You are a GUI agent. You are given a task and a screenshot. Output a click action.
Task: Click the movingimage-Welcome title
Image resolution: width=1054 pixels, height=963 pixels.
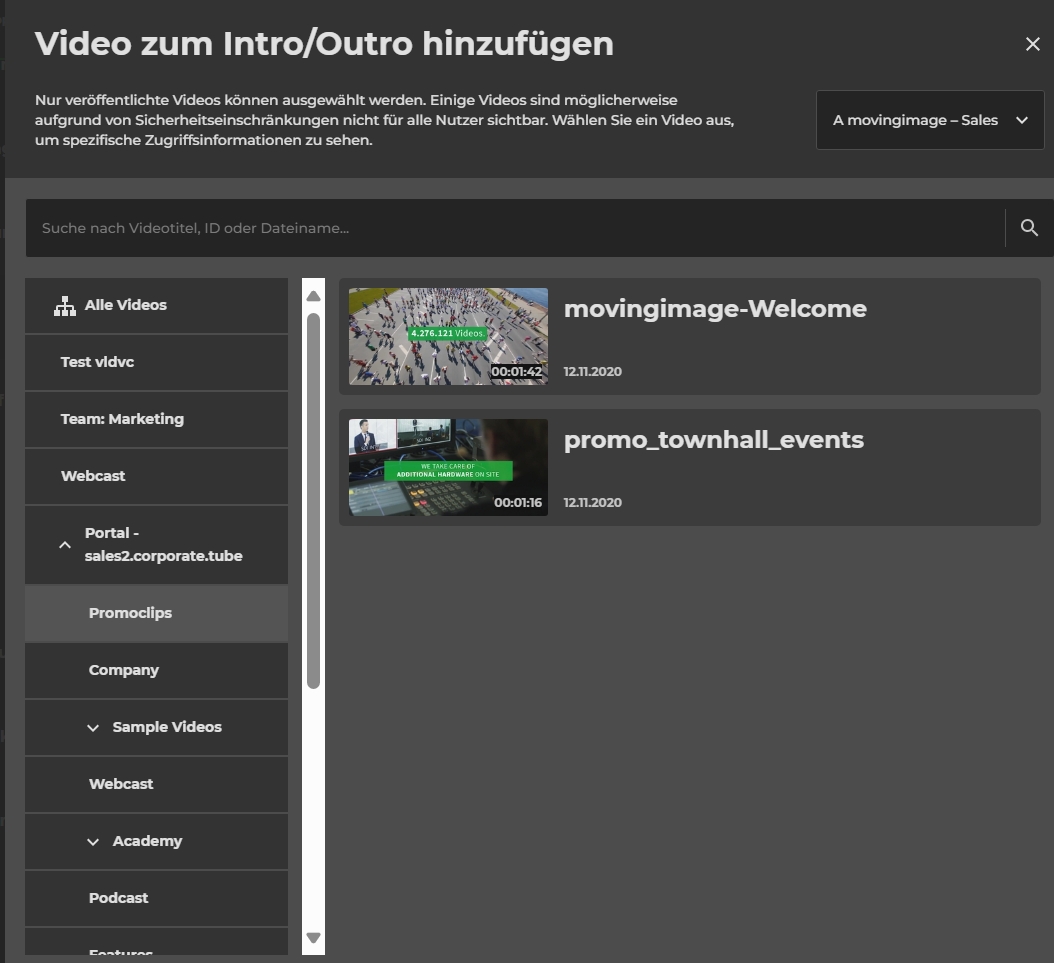tap(715, 309)
